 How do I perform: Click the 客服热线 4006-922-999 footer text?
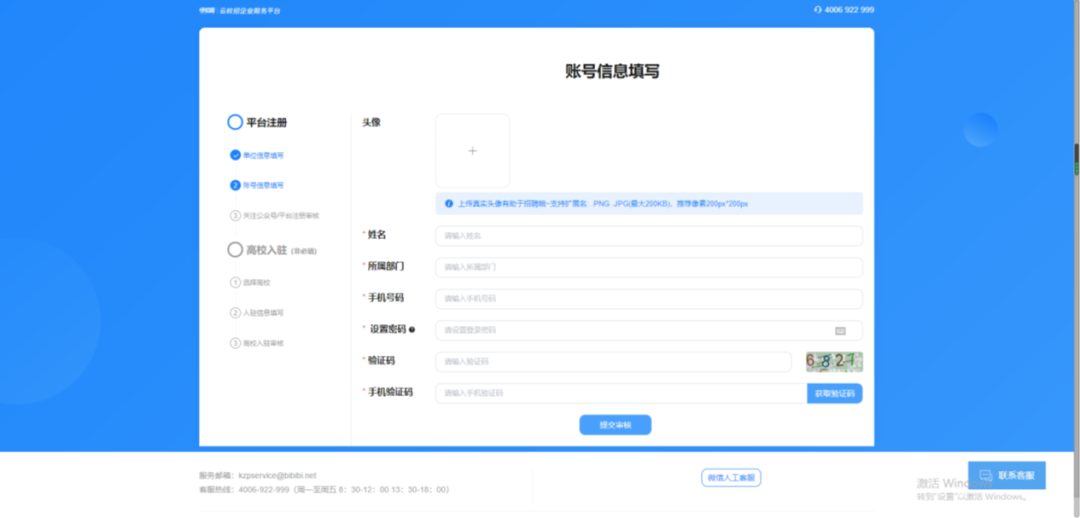pyautogui.click(x=324, y=490)
